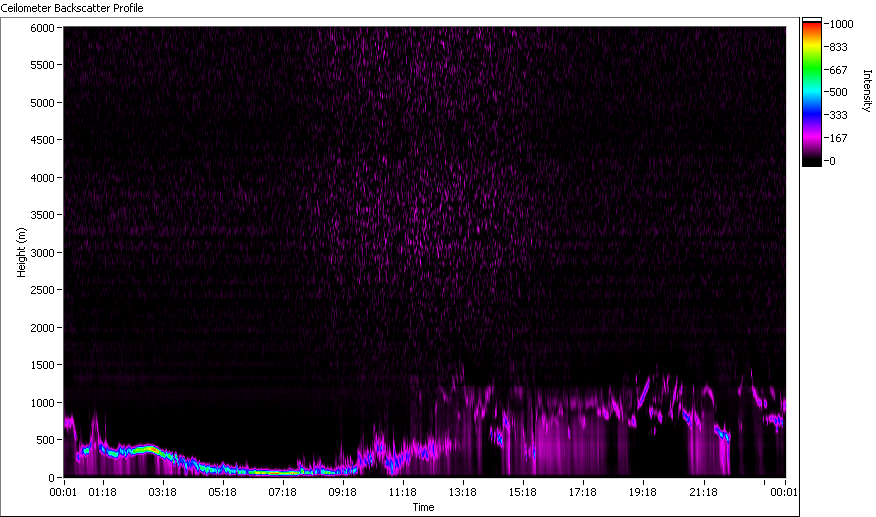Viewport: 876px width, 517px height.
Task: Click the 1500 height tick label
Action: 42,364
